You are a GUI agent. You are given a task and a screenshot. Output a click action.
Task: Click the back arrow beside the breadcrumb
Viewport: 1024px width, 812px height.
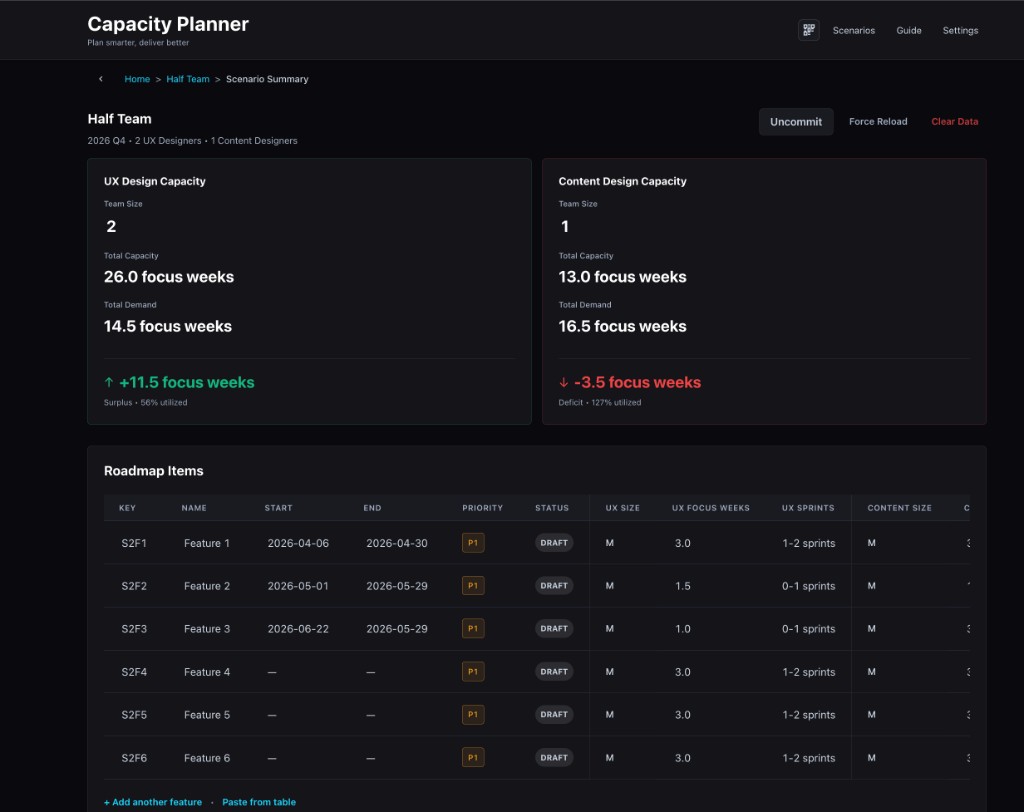[x=100, y=79]
